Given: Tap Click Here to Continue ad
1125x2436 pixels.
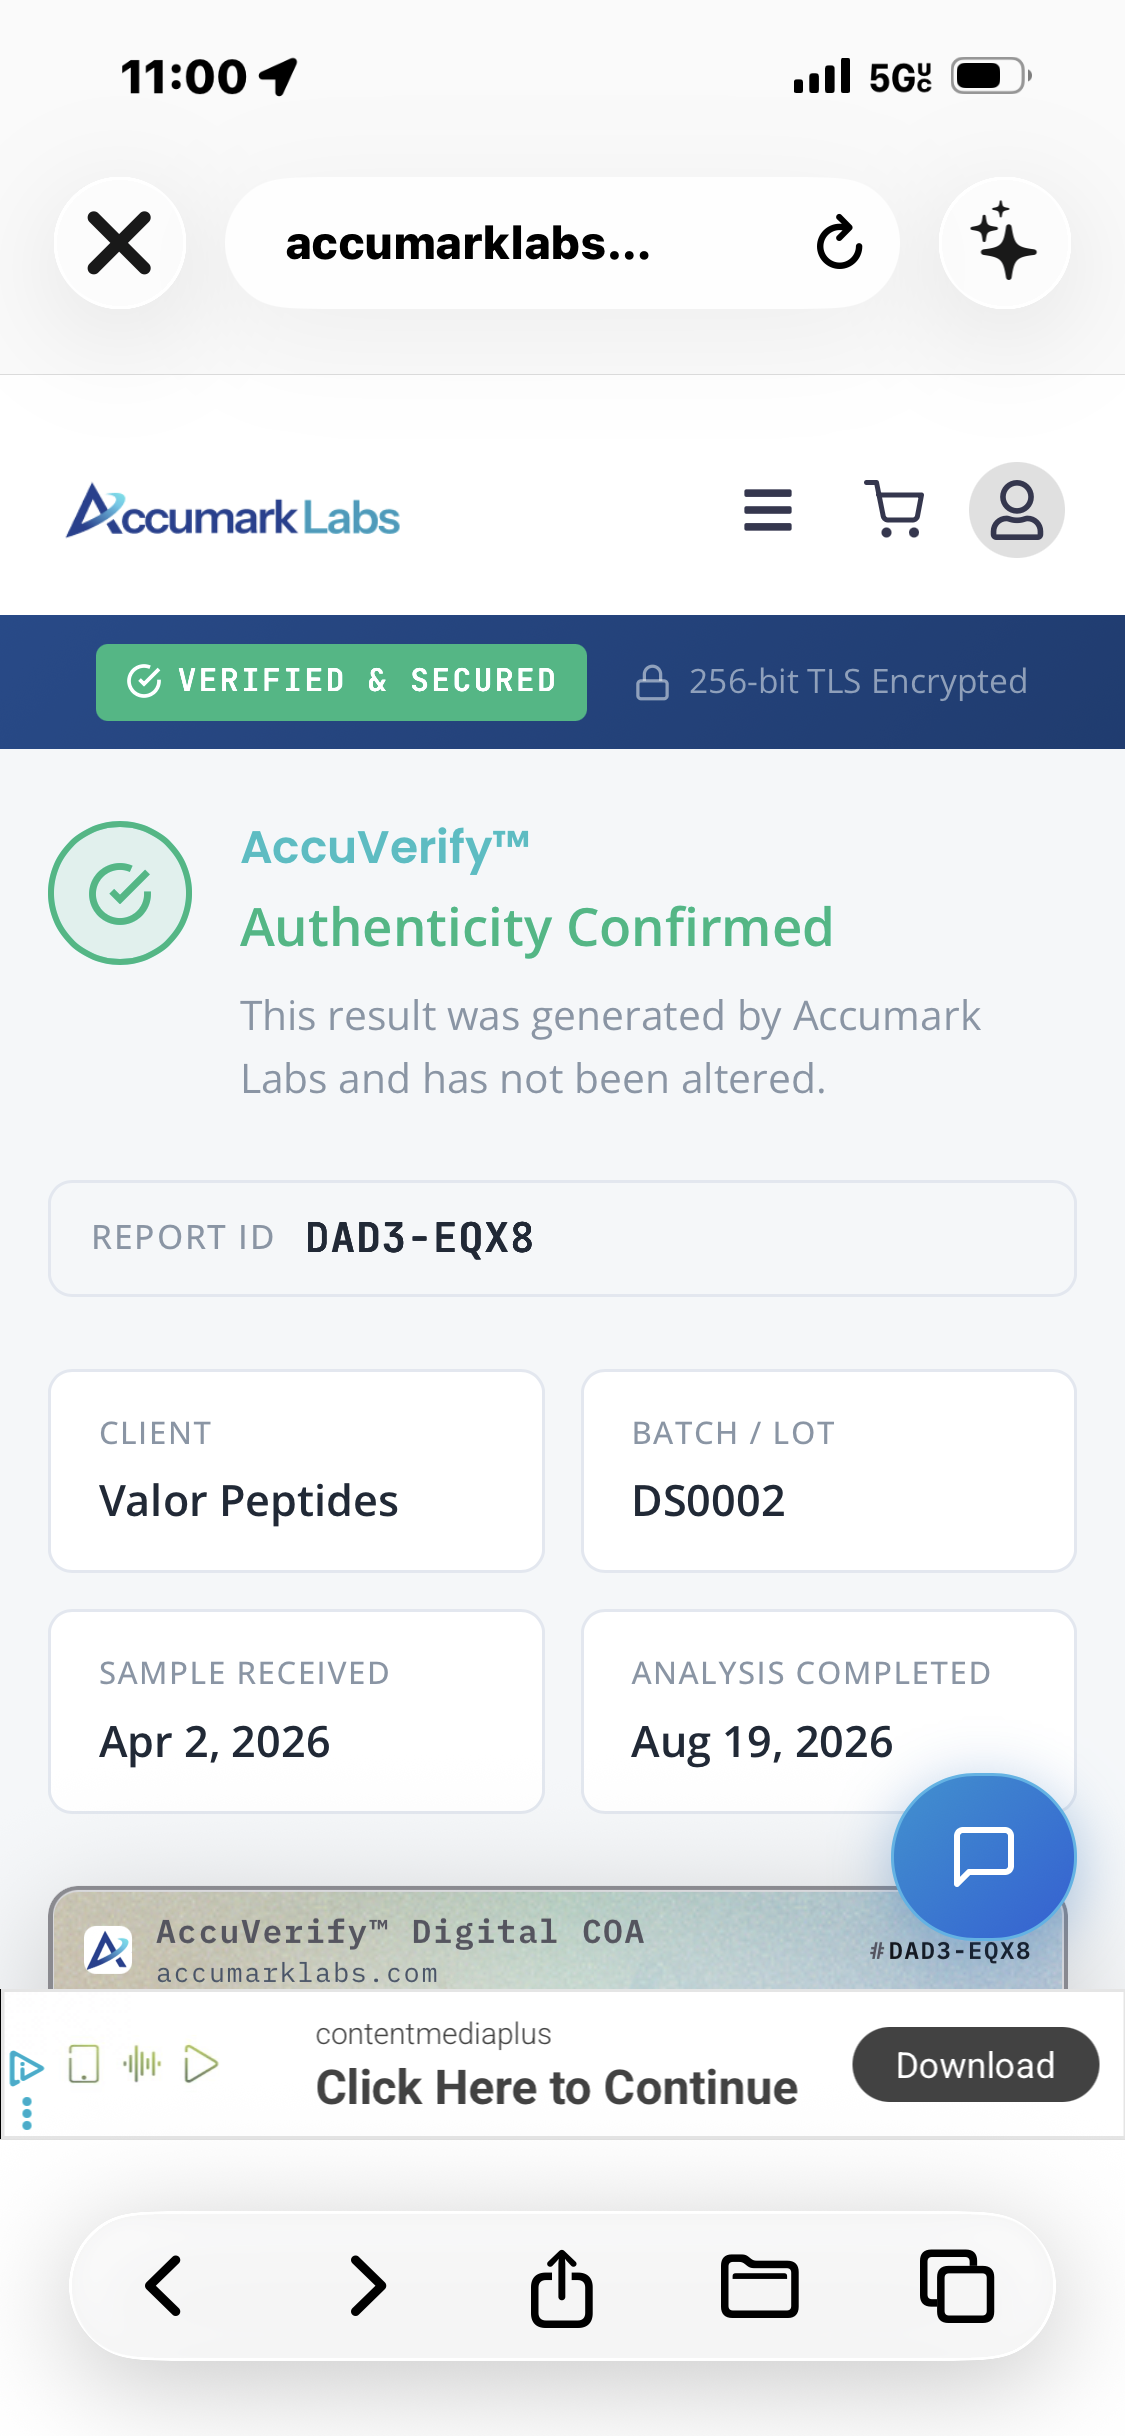Looking at the screenshot, I should click(x=557, y=2088).
